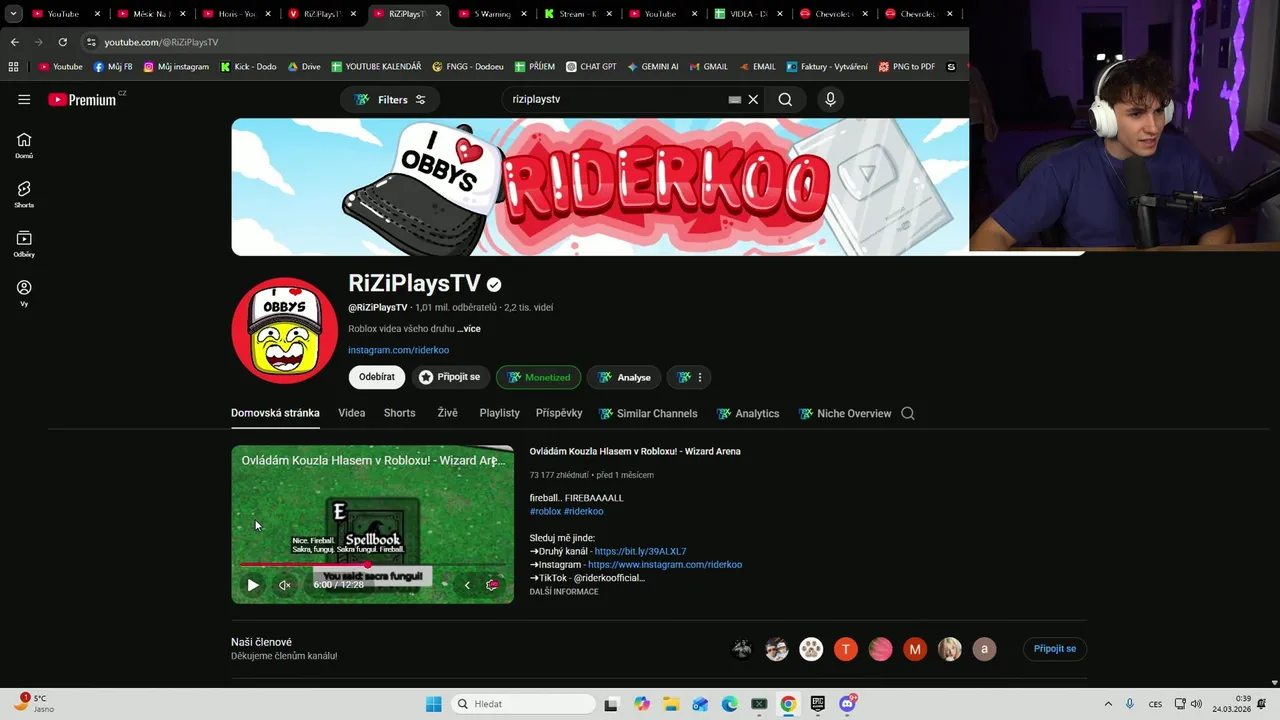Open the Kick - Dodo bookmark
The height and width of the screenshot is (720, 1280).
point(246,67)
